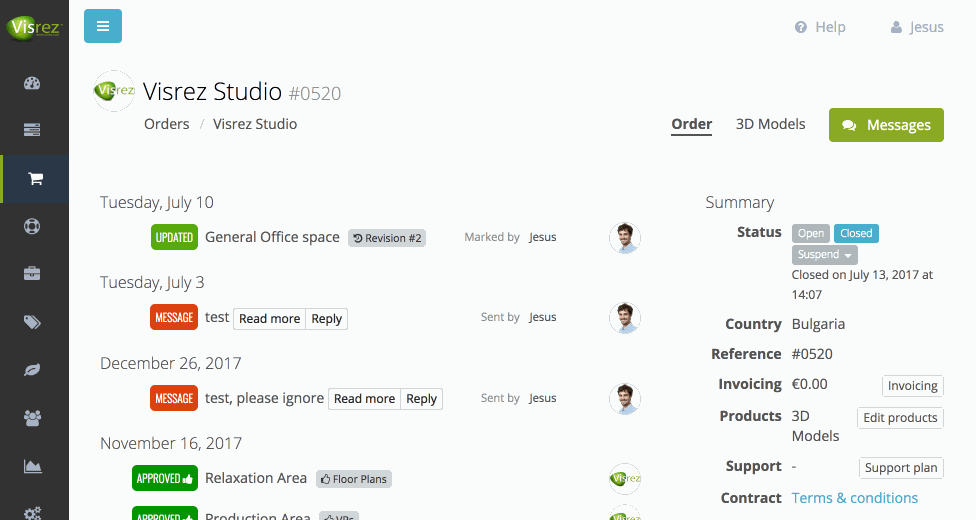Open the Invoicing button
Viewport: 976px width, 520px height.
pos(913,385)
